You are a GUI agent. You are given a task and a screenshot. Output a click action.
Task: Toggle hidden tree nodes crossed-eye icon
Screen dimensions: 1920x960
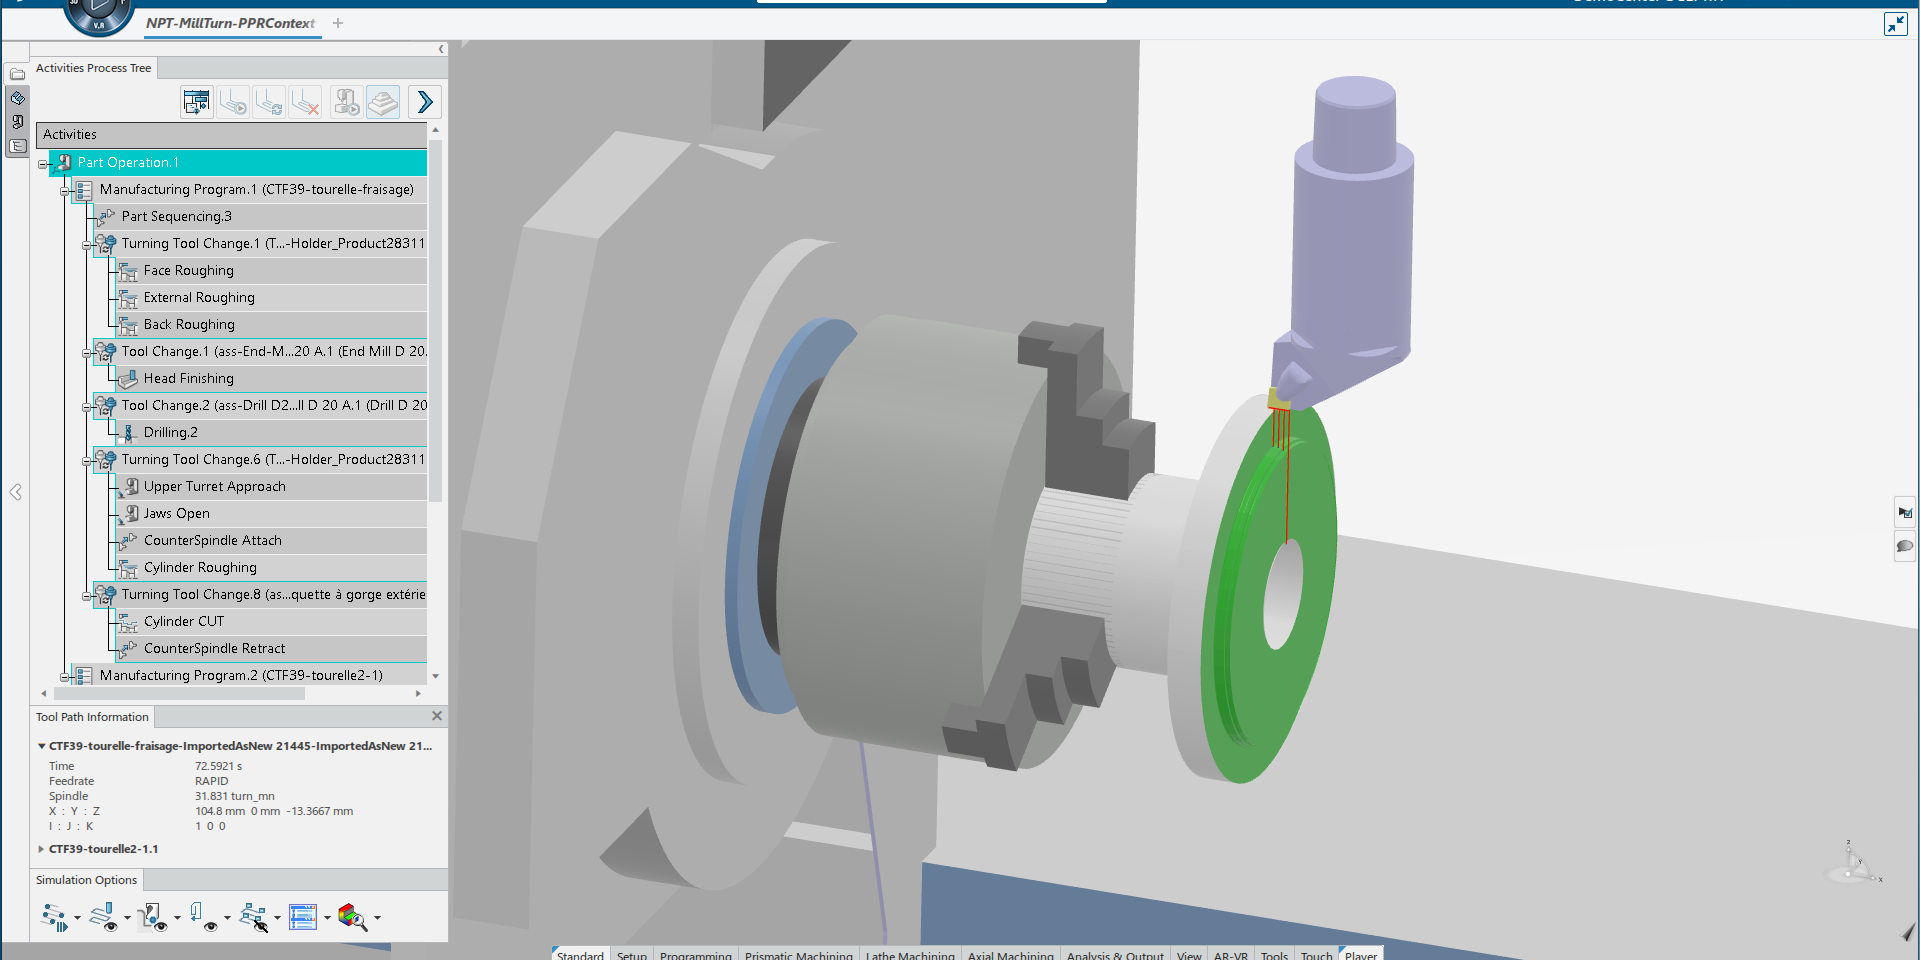(x=253, y=917)
